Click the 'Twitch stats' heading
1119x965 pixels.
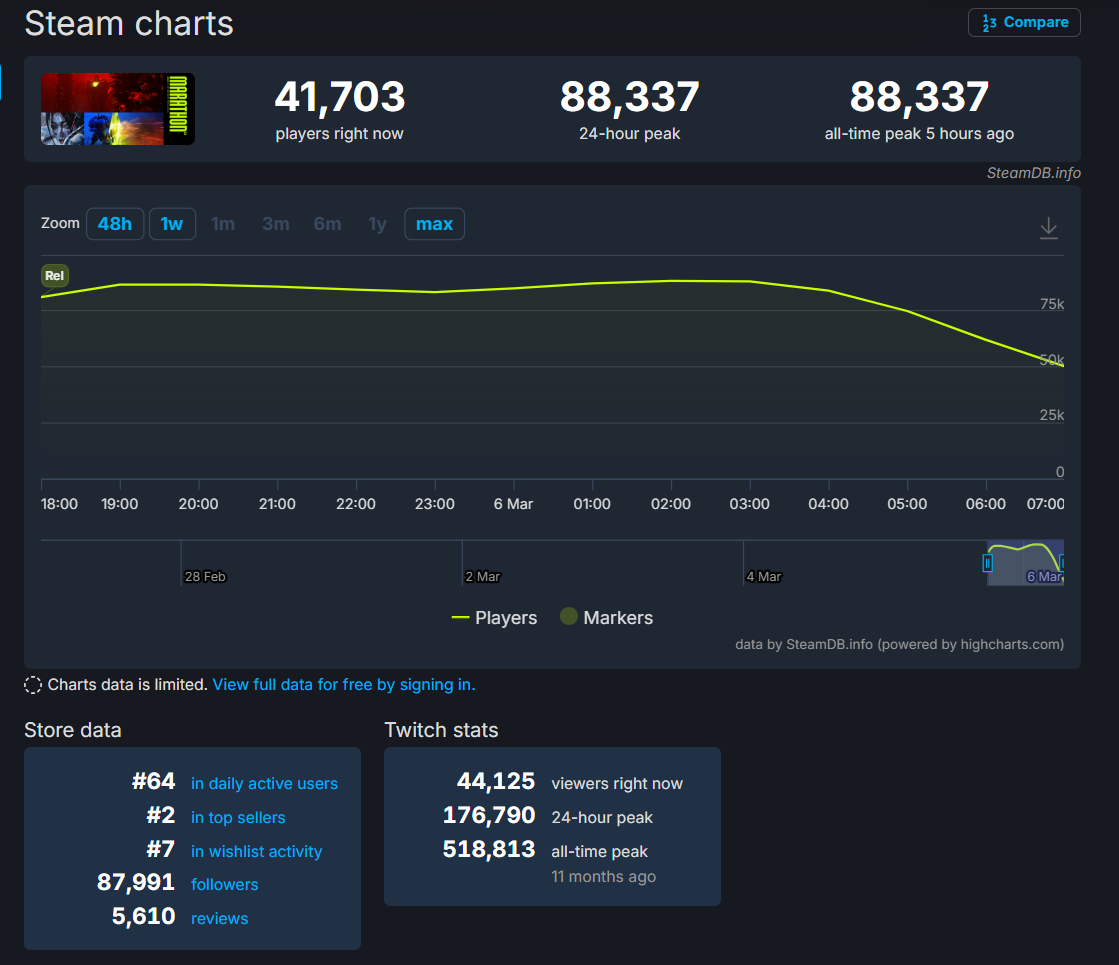[x=441, y=730]
